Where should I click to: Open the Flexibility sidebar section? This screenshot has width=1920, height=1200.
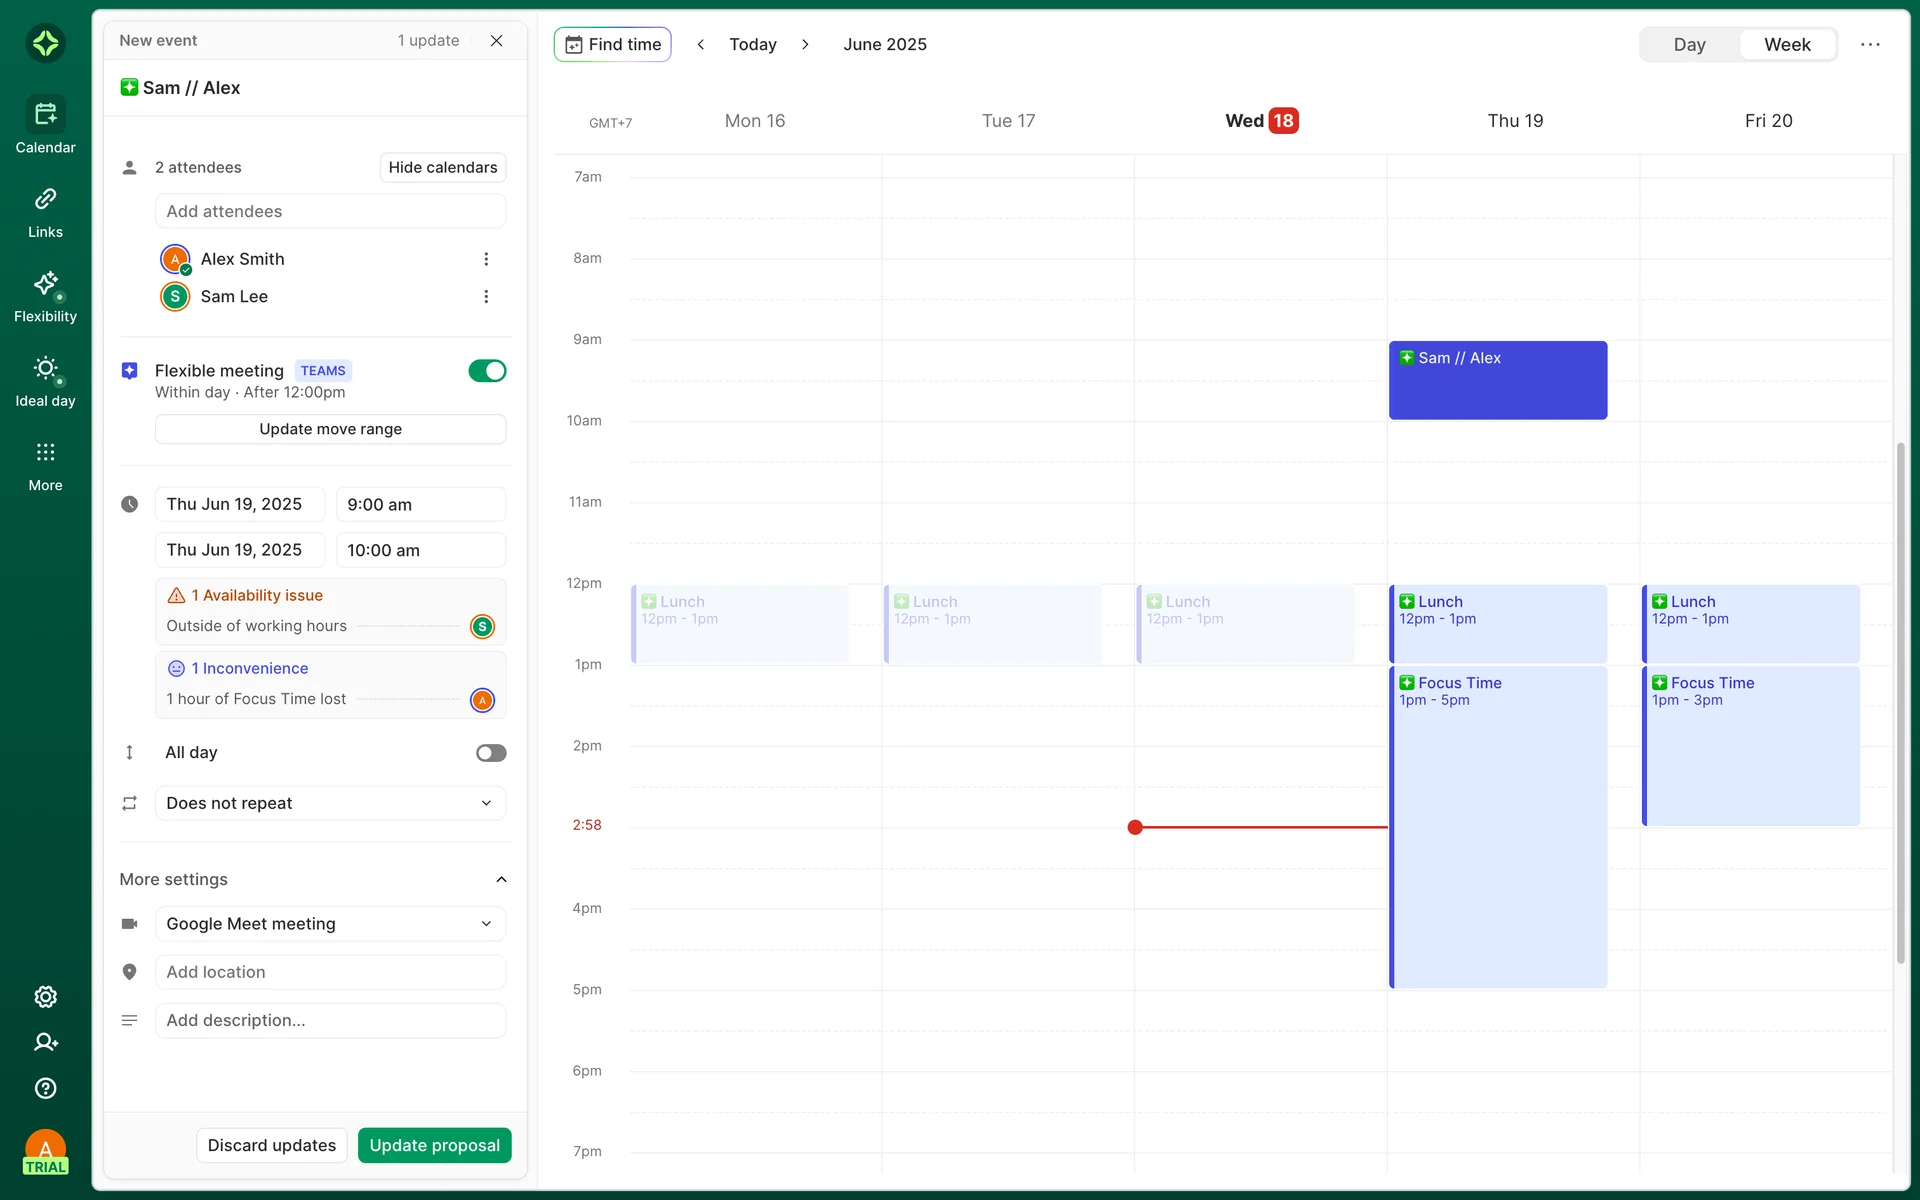point(45,296)
